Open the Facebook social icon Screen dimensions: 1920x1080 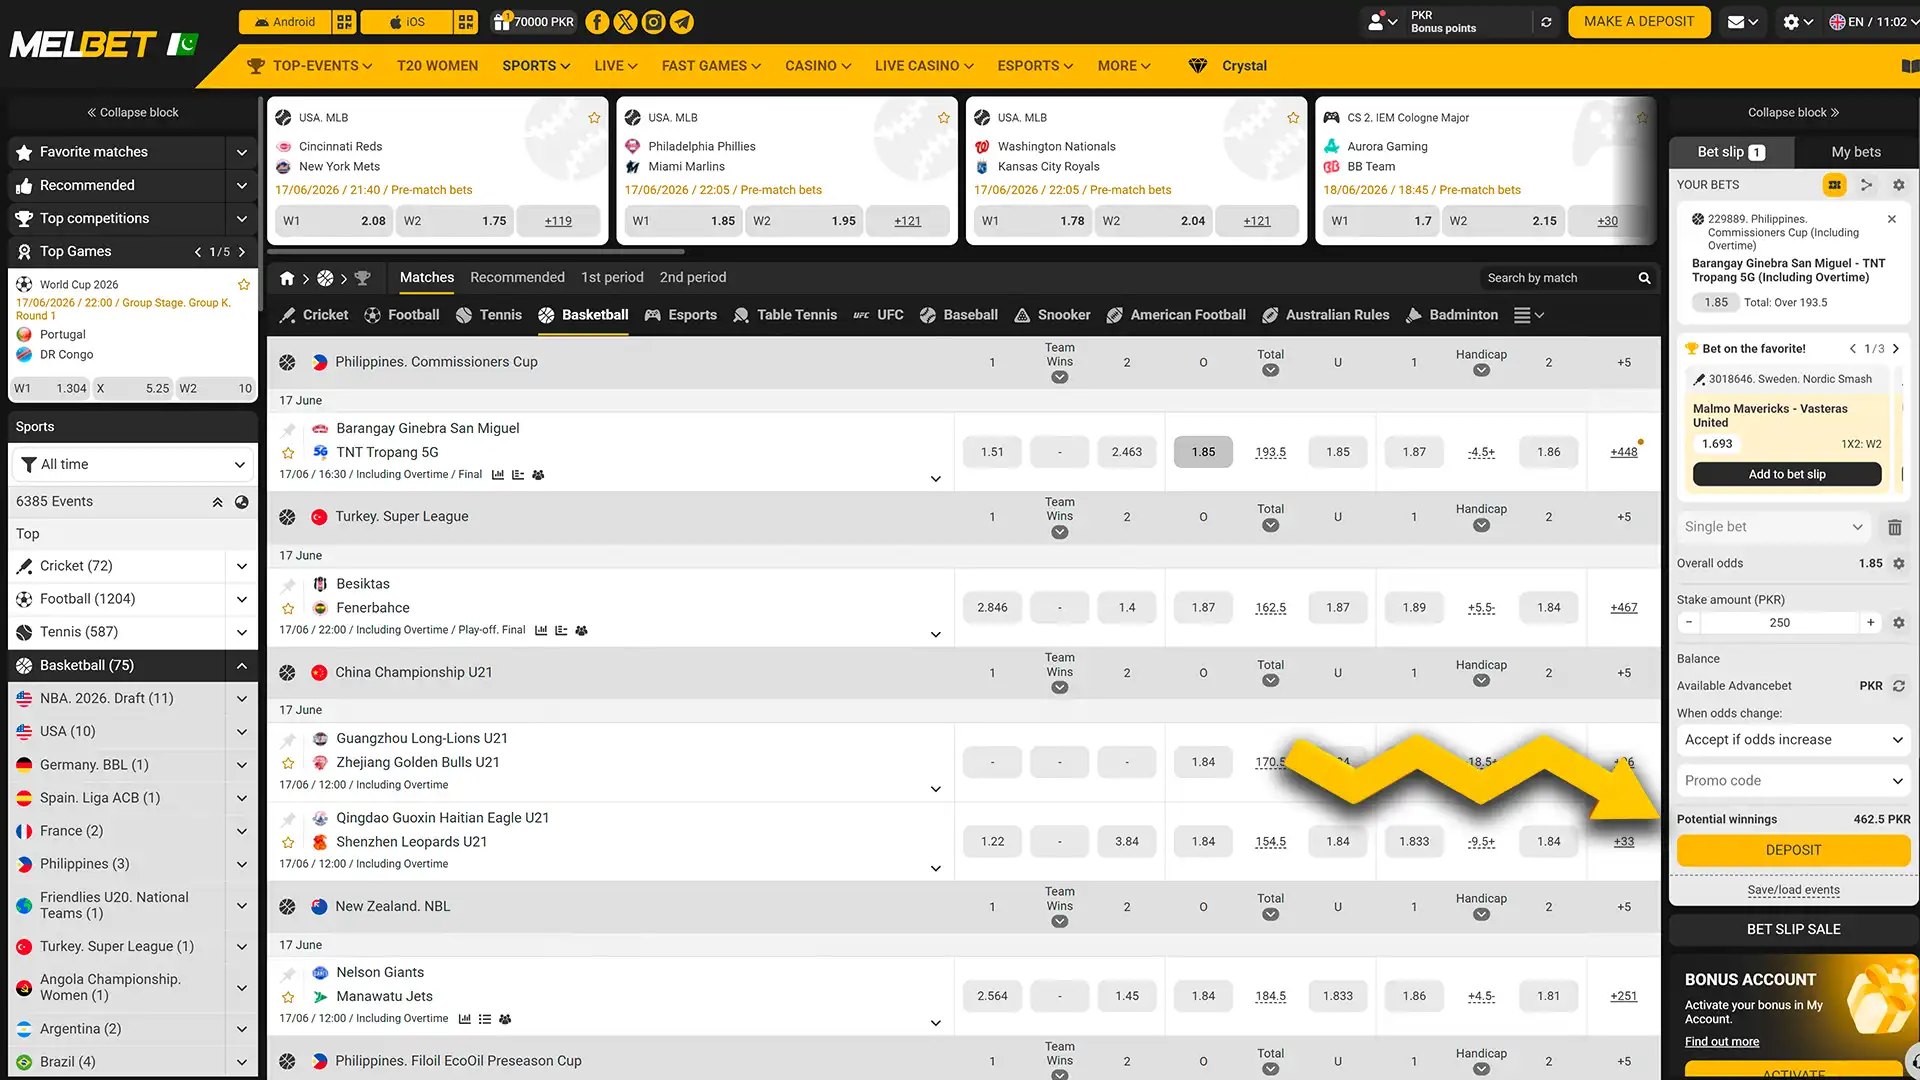pos(597,22)
